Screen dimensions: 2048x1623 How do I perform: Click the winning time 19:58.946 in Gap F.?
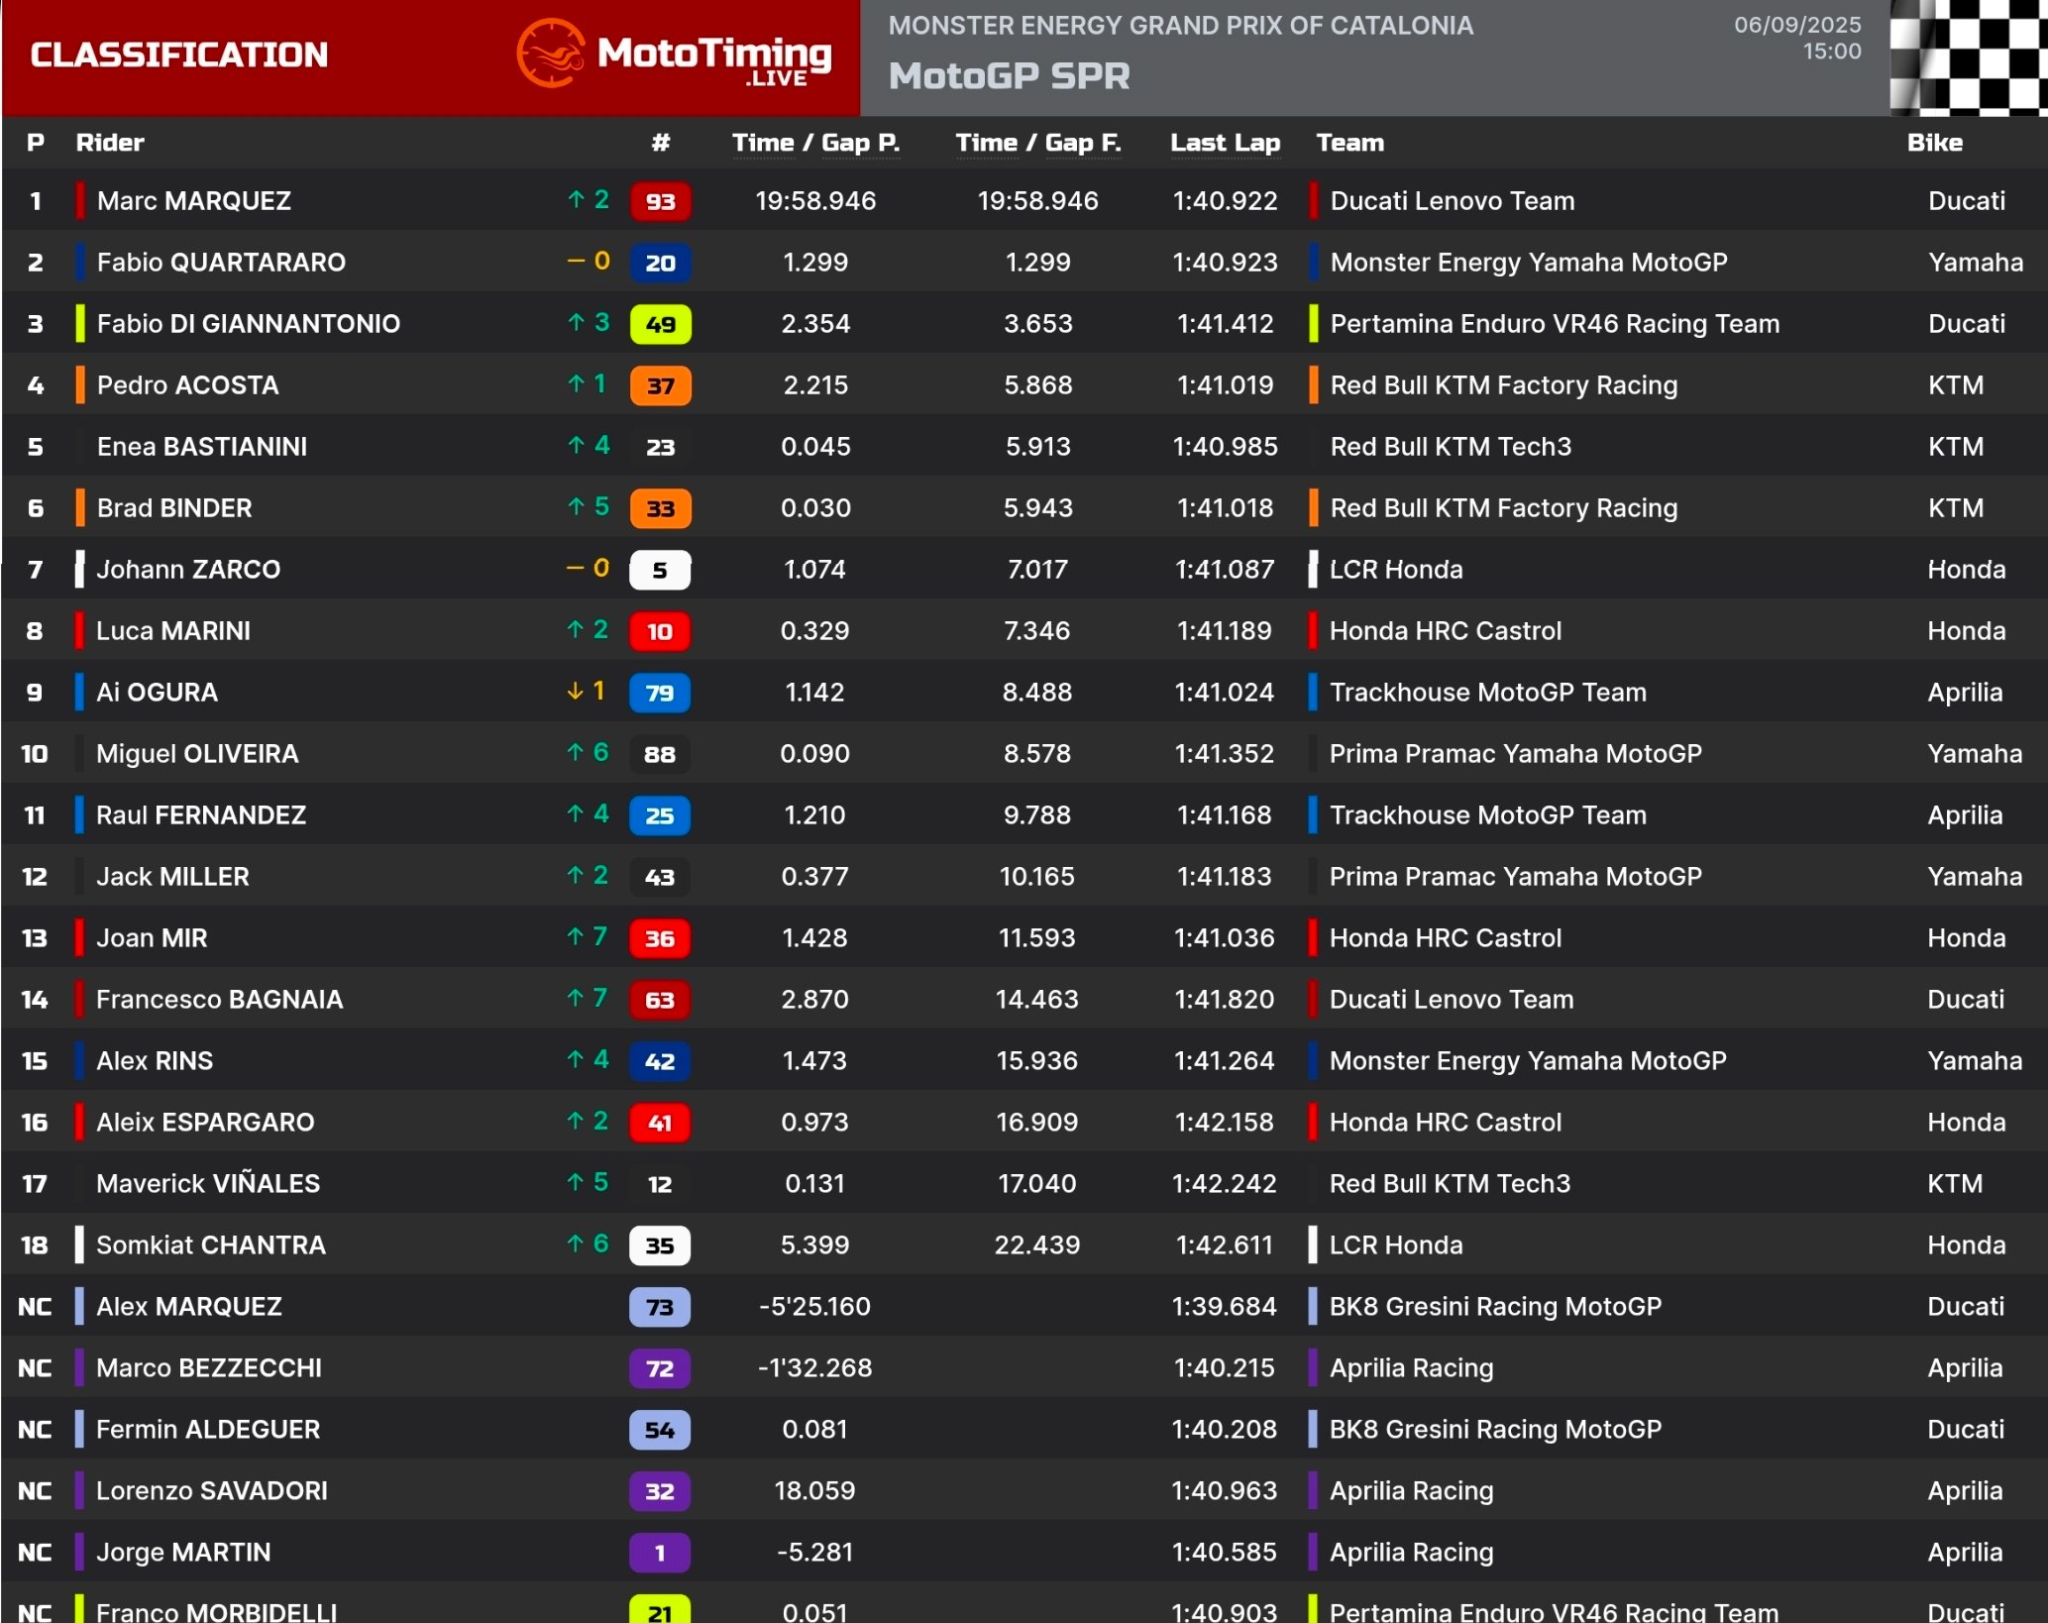click(1038, 201)
